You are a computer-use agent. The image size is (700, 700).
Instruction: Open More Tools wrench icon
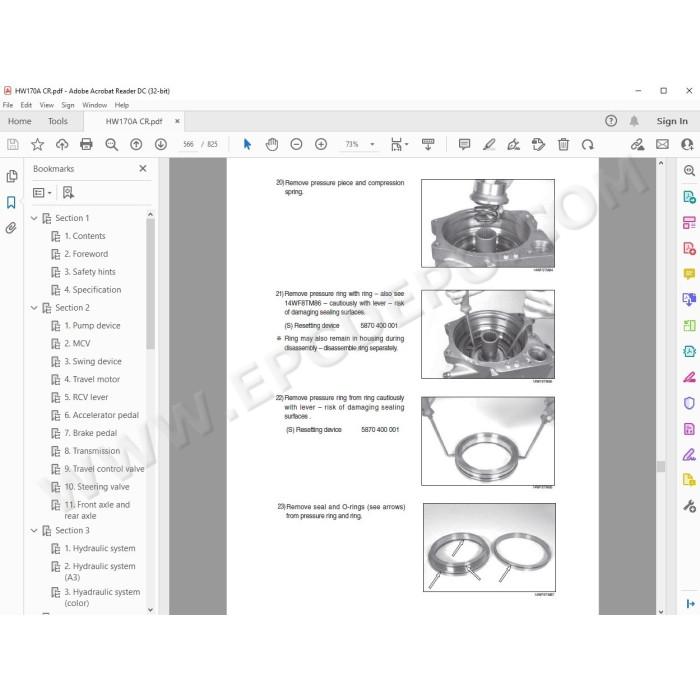pyautogui.click(x=689, y=506)
